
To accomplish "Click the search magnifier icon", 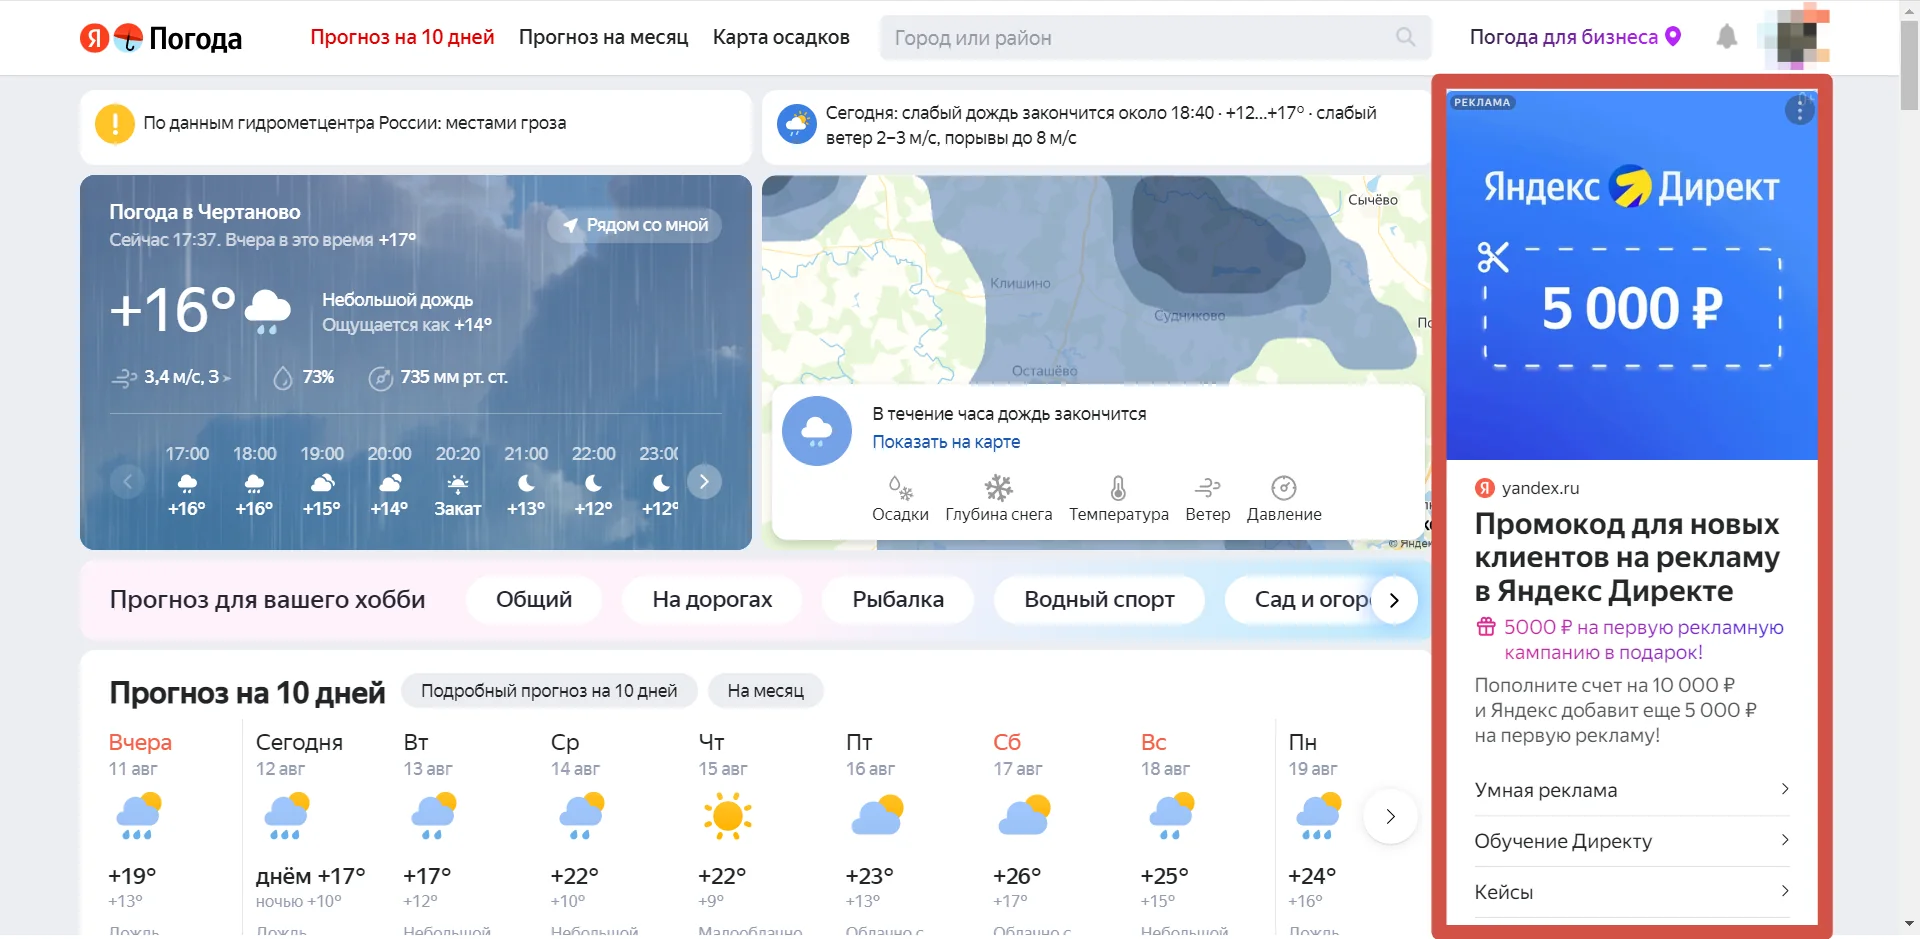I will (x=1405, y=37).
